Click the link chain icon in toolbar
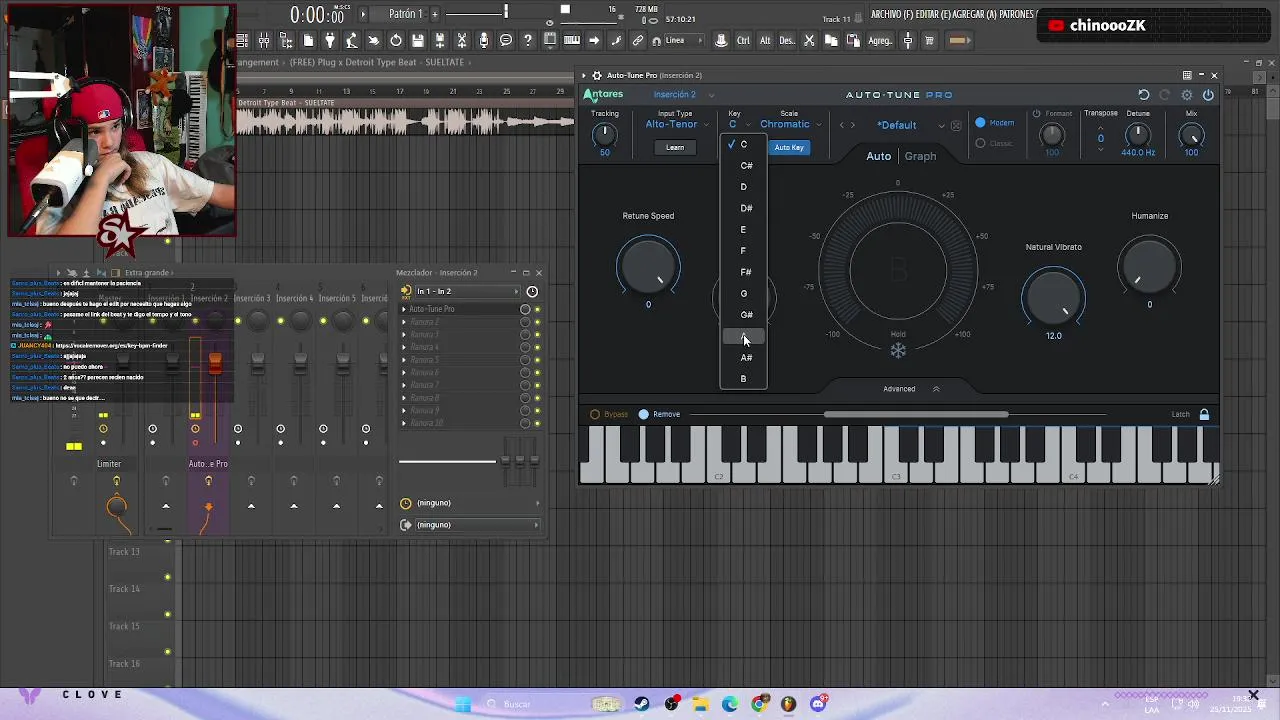This screenshot has height=720, width=1280. tap(638, 40)
